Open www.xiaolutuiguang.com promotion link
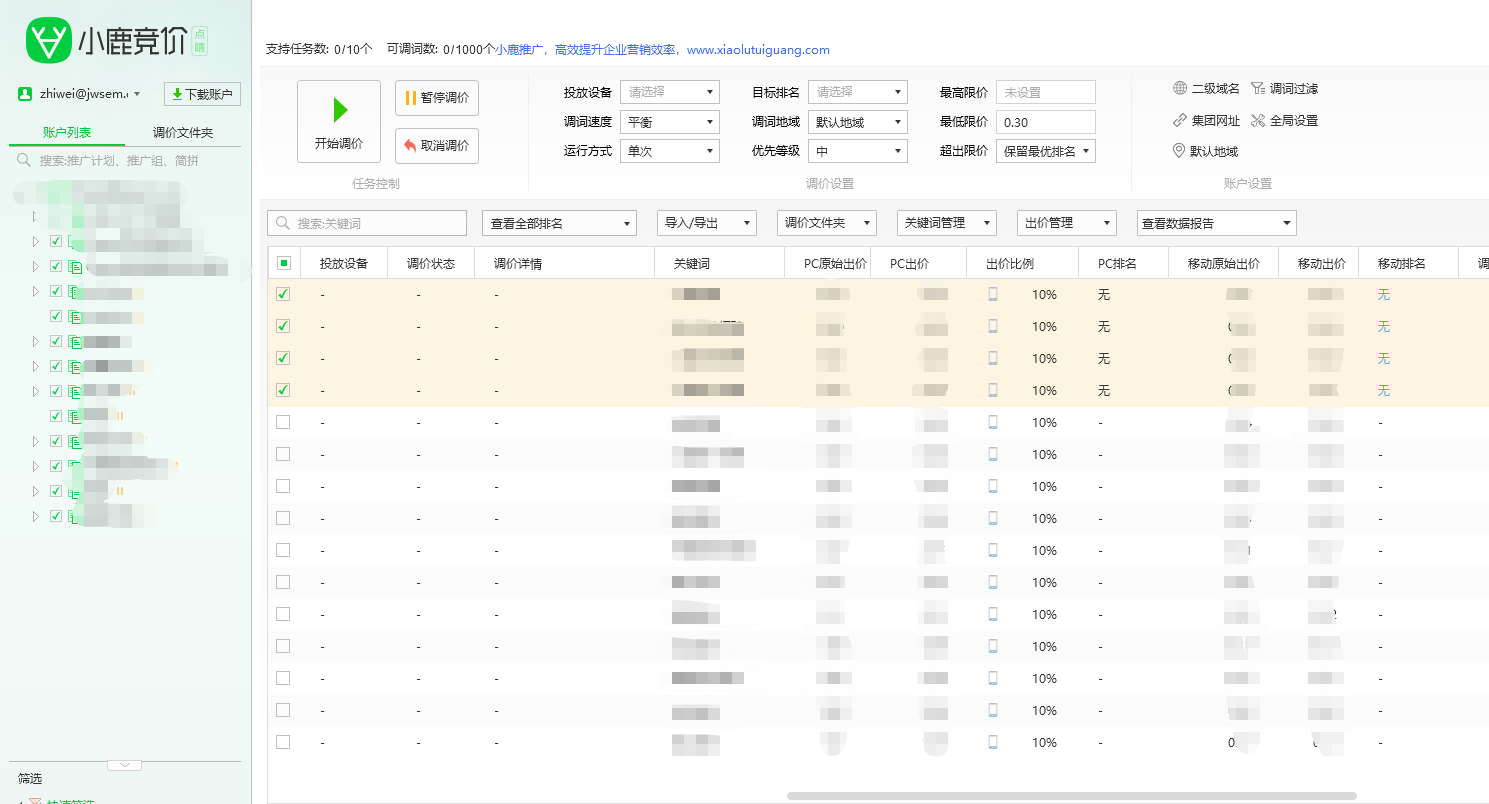 tap(758, 50)
